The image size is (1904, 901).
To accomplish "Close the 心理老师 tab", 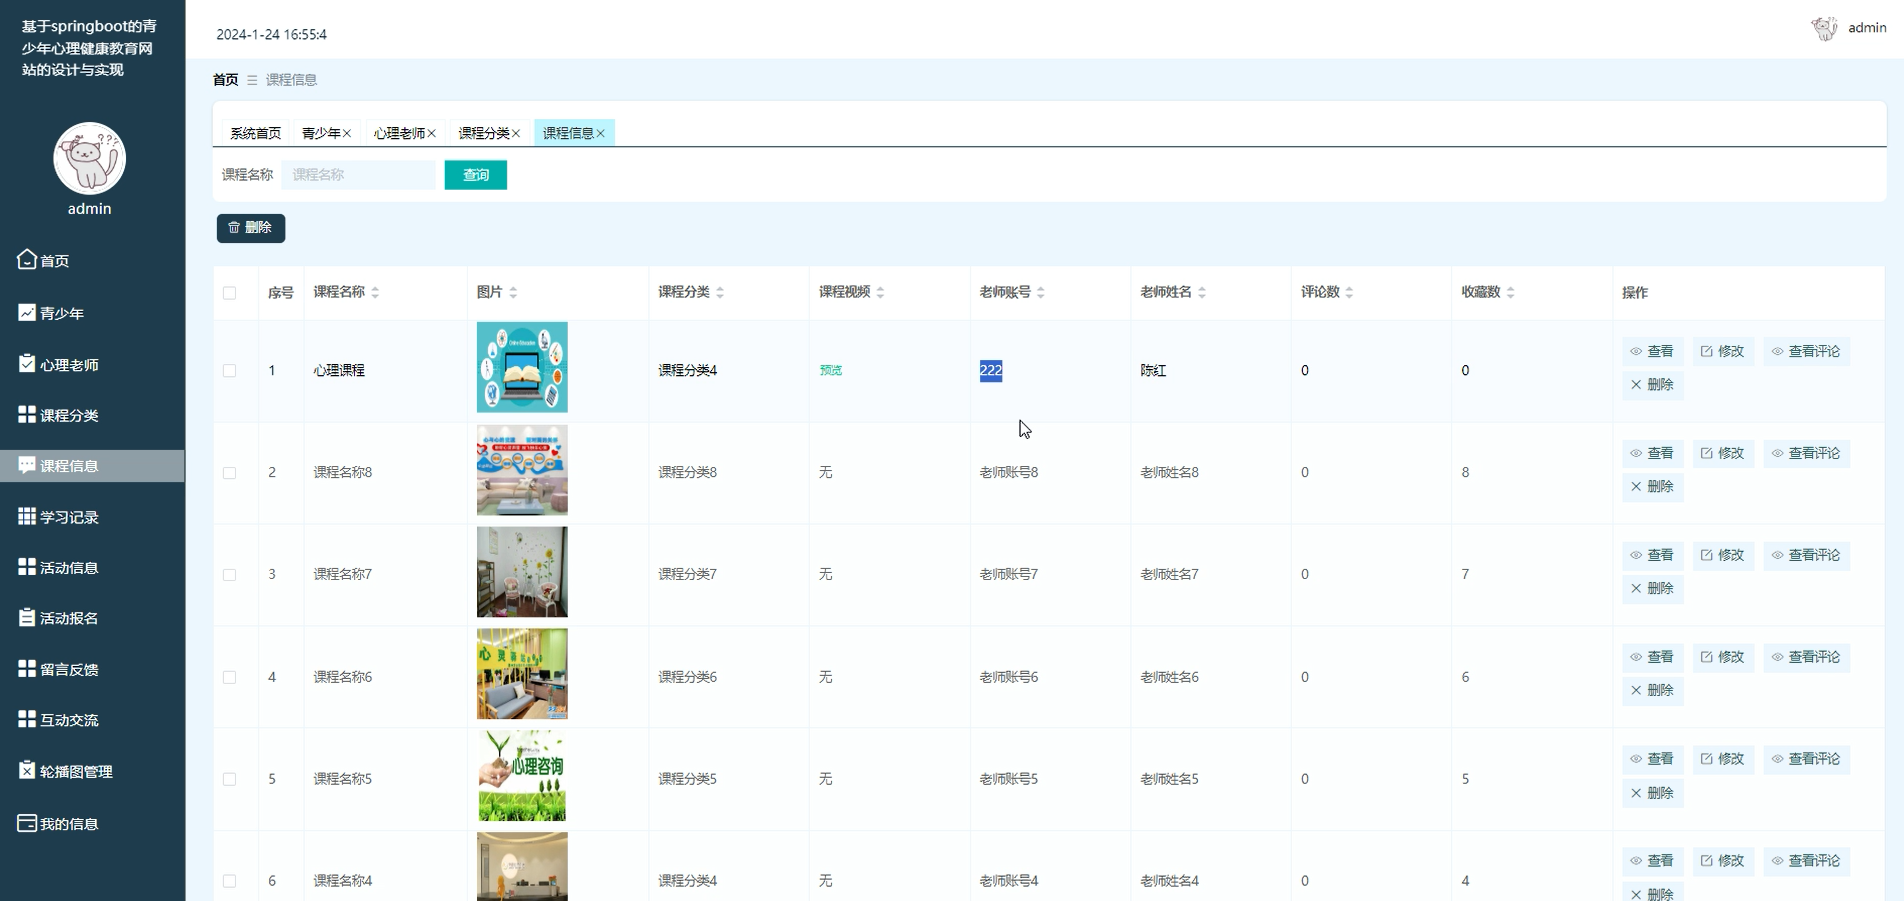I will (x=432, y=133).
